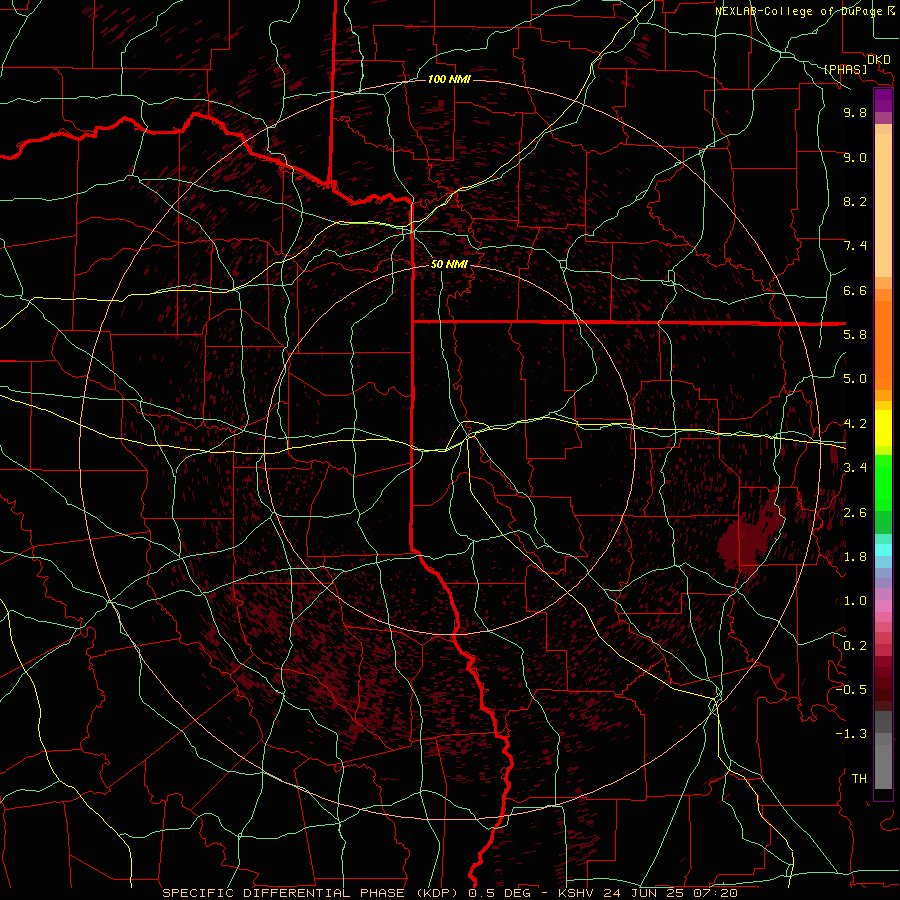The height and width of the screenshot is (900, 900).
Task: Click the 9.8 value on the color scale
Action: (855, 112)
